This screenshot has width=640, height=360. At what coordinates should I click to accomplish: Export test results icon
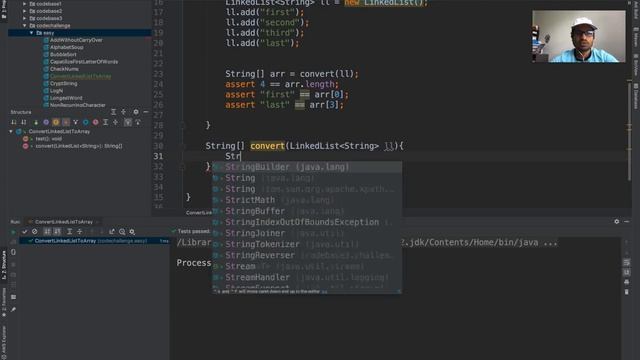(x=112, y=231)
